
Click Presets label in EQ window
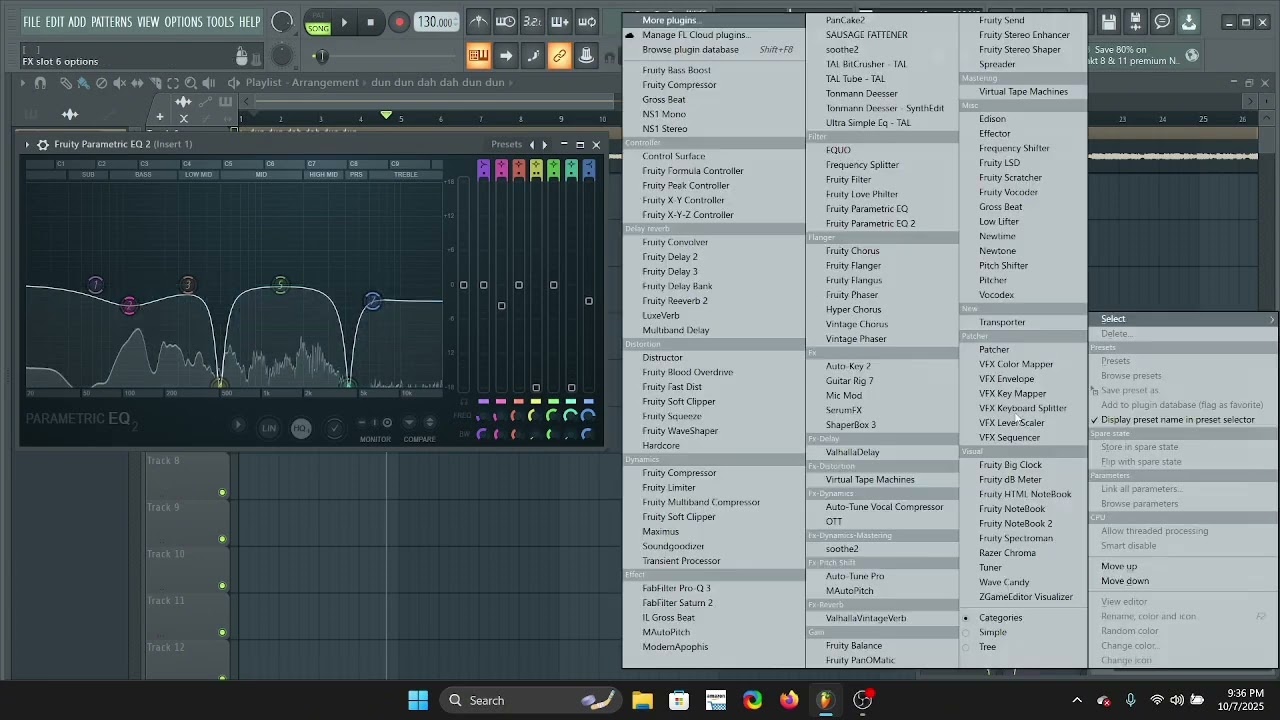[506, 144]
